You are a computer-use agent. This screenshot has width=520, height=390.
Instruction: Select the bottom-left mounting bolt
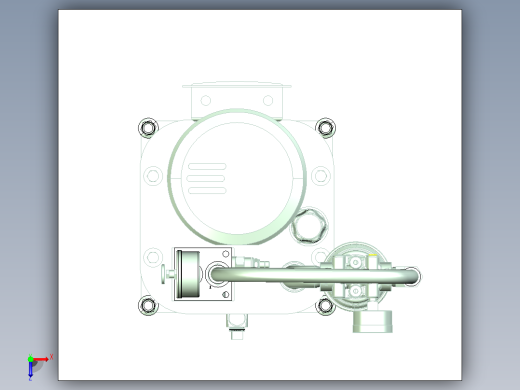pyautogui.click(x=148, y=305)
